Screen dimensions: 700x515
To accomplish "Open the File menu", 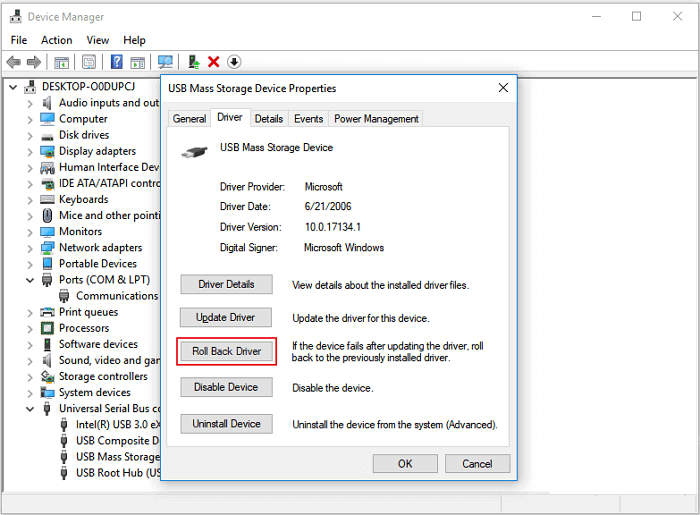I will pyautogui.click(x=19, y=40).
